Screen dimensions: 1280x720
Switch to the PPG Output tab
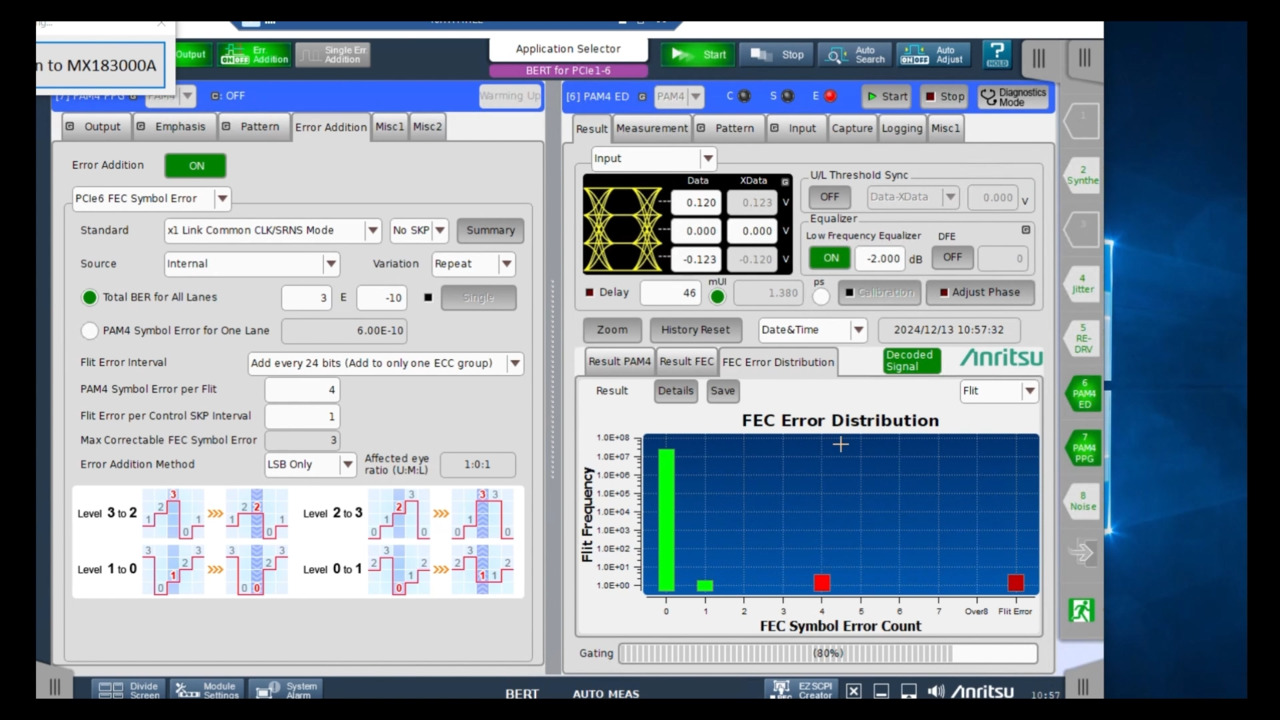(x=93, y=127)
